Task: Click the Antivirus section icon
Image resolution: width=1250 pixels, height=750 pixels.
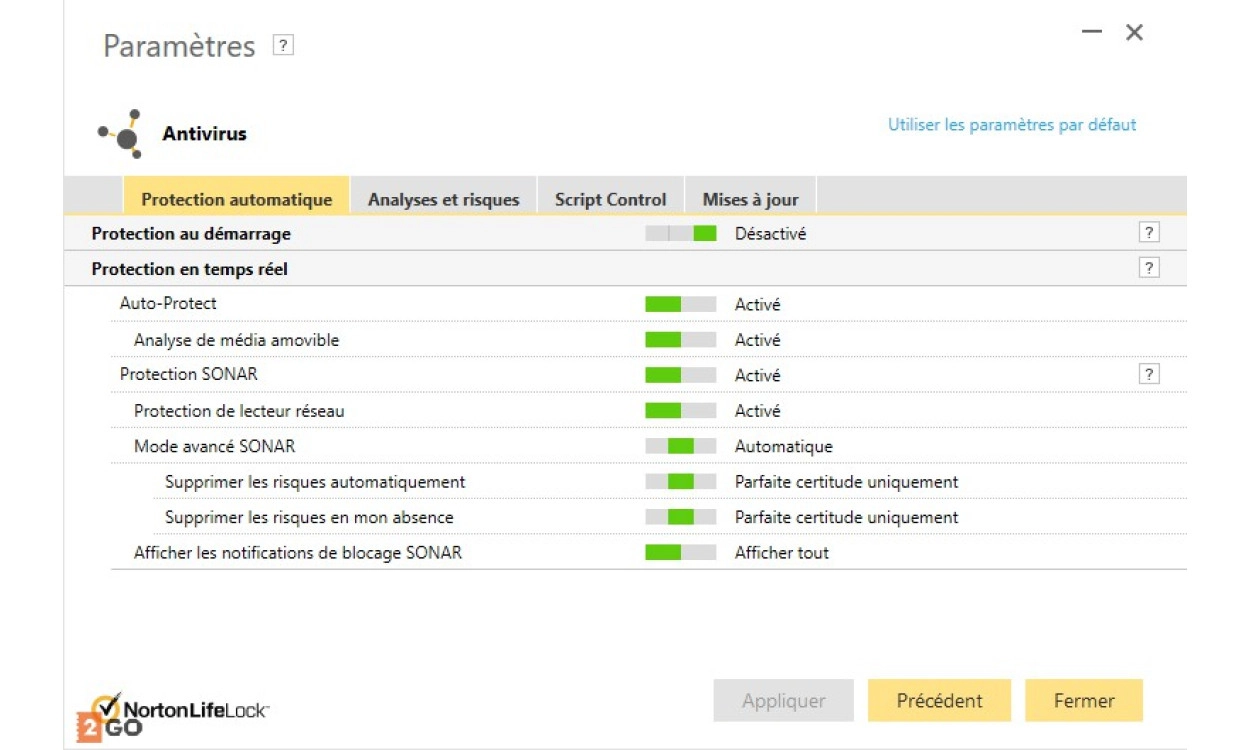Action: 122,134
